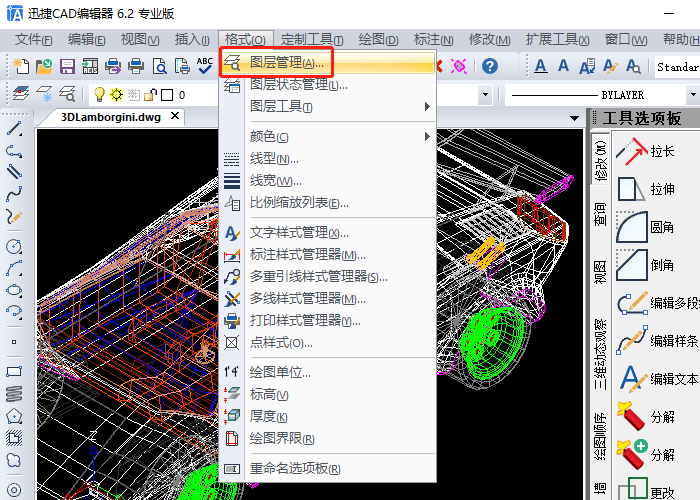Choose 图层状态管理(L)... menu entry

pyautogui.click(x=329, y=84)
